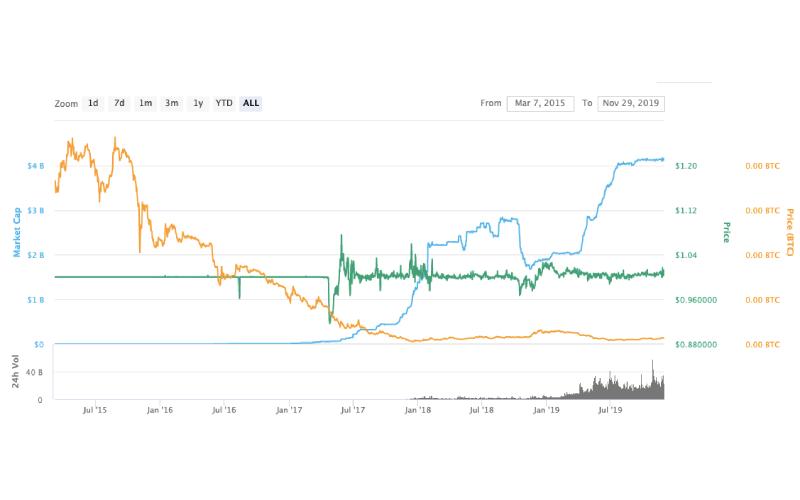This screenshot has height=500, width=800.
Task: Choose the 3m zoom option
Action: coord(172,103)
